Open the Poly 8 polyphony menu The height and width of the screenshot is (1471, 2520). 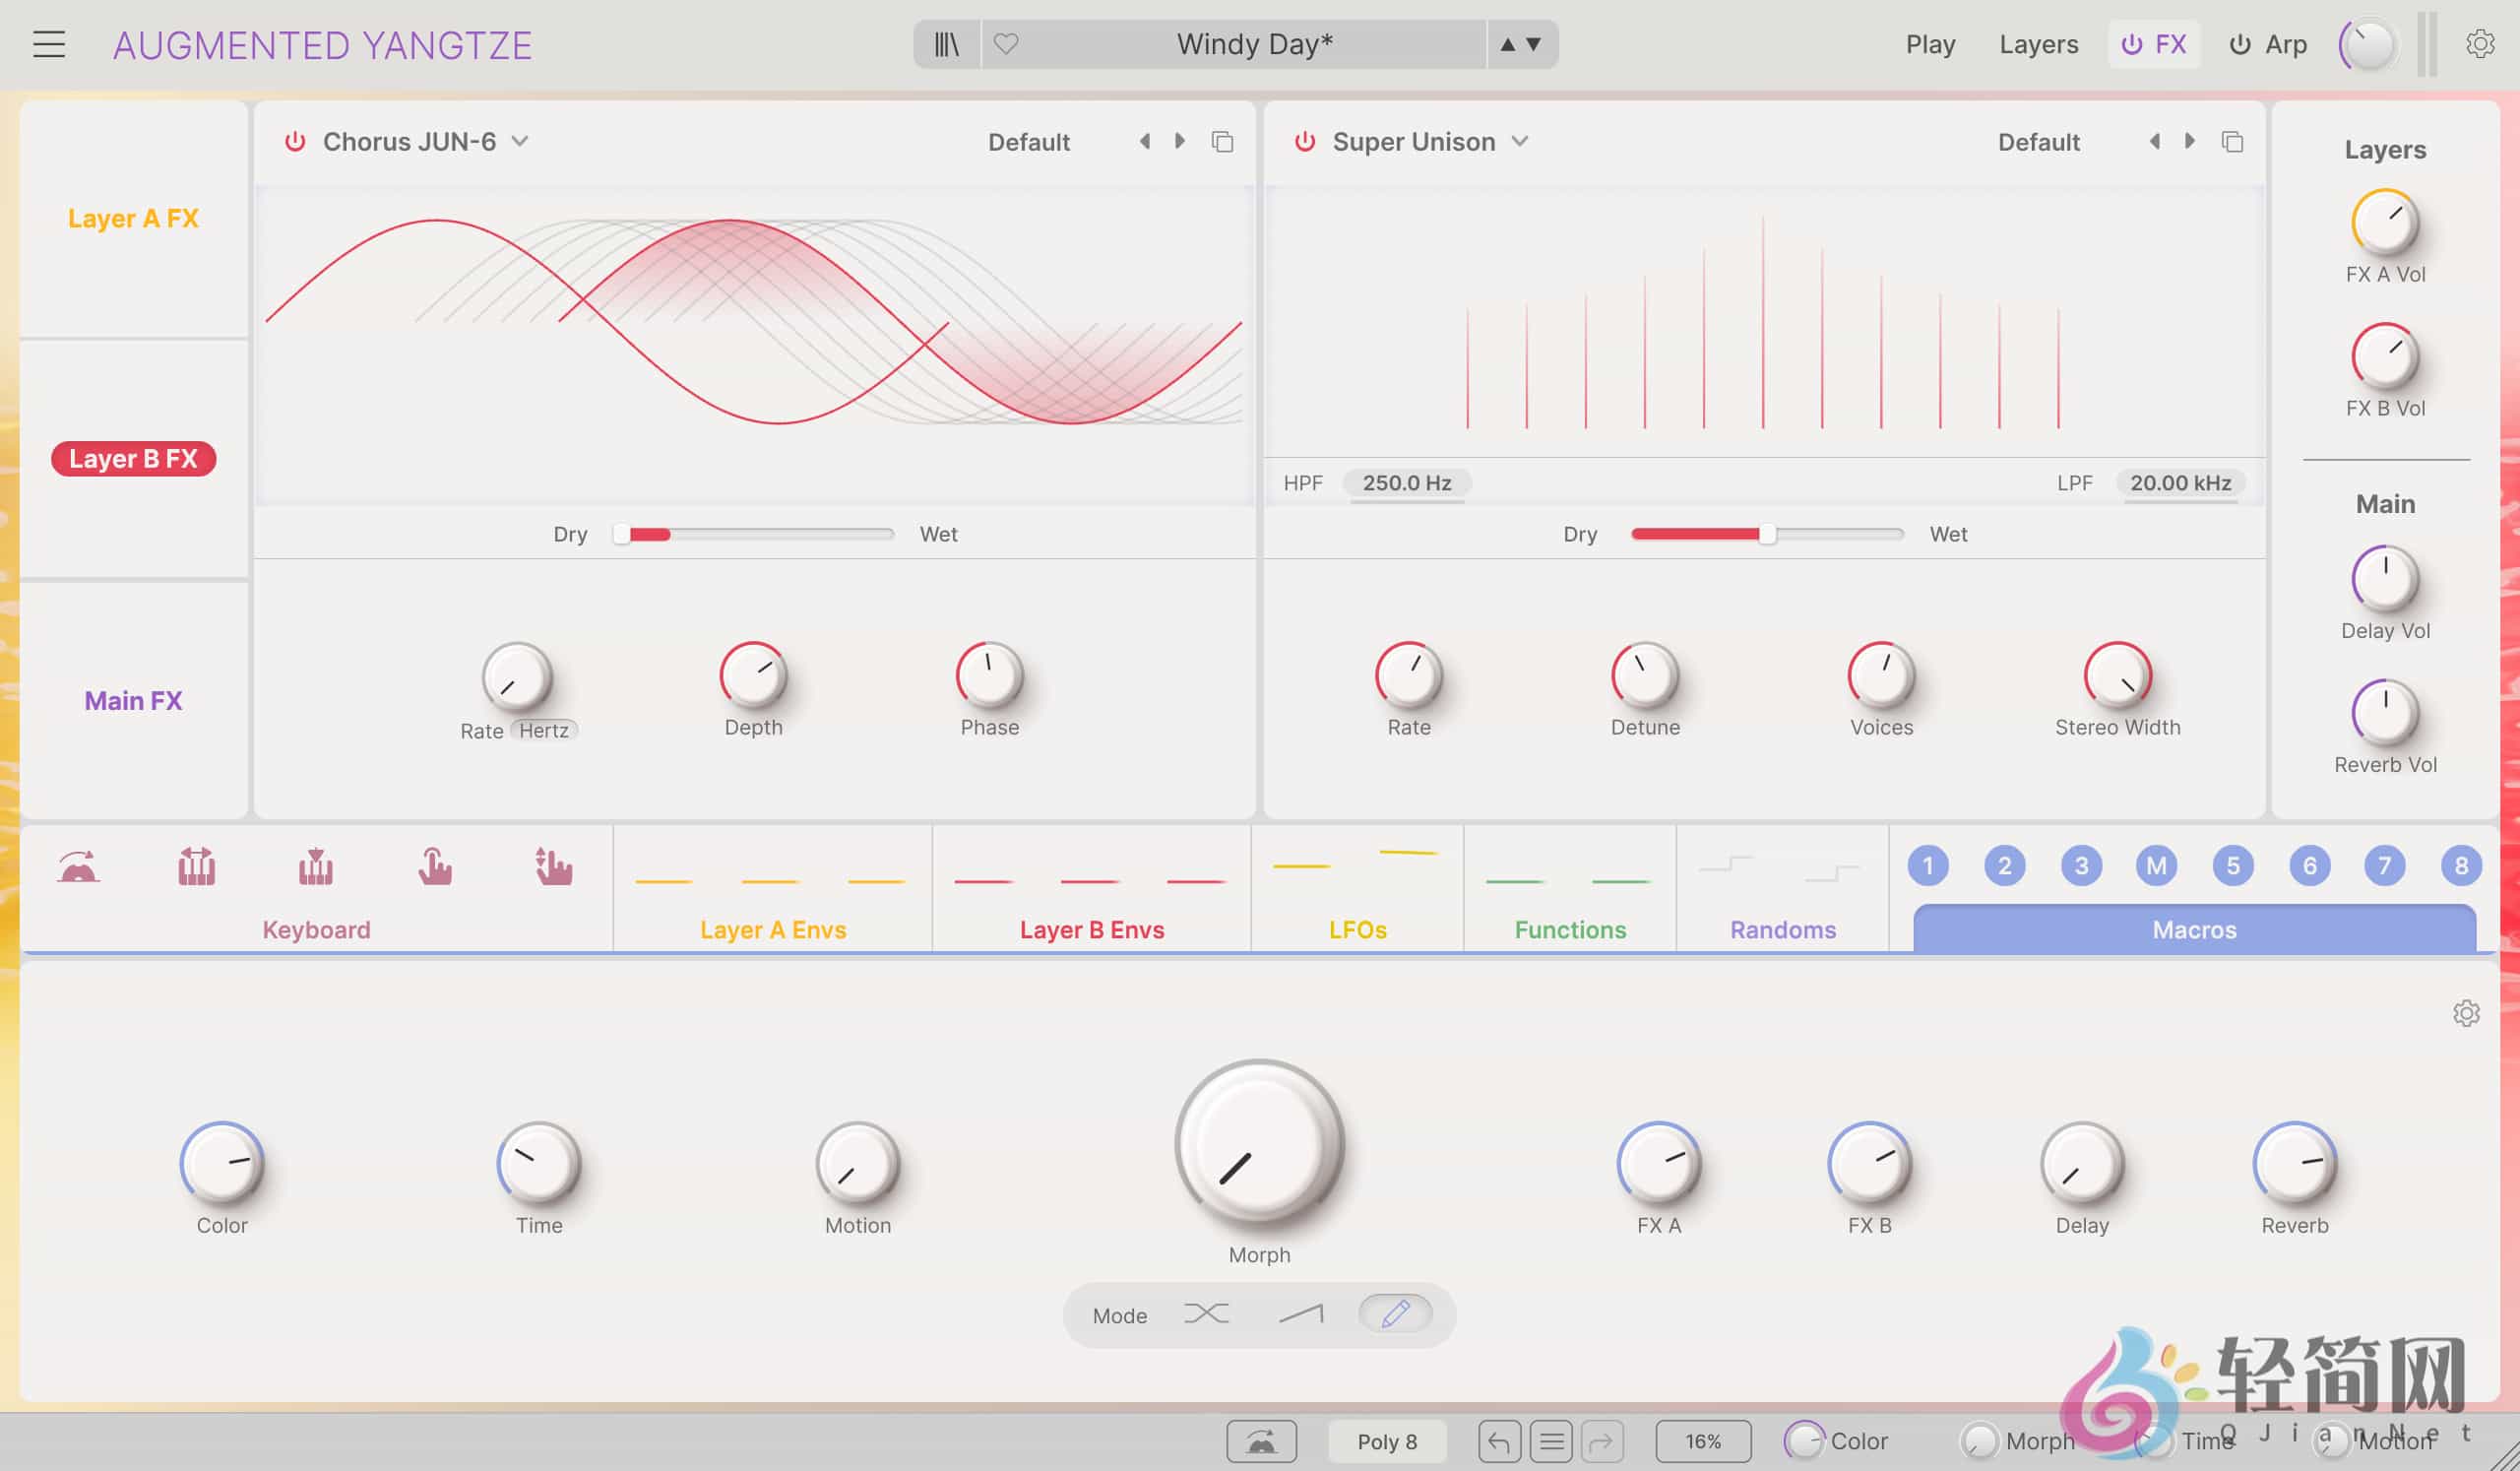(x=1386, y=1441)
